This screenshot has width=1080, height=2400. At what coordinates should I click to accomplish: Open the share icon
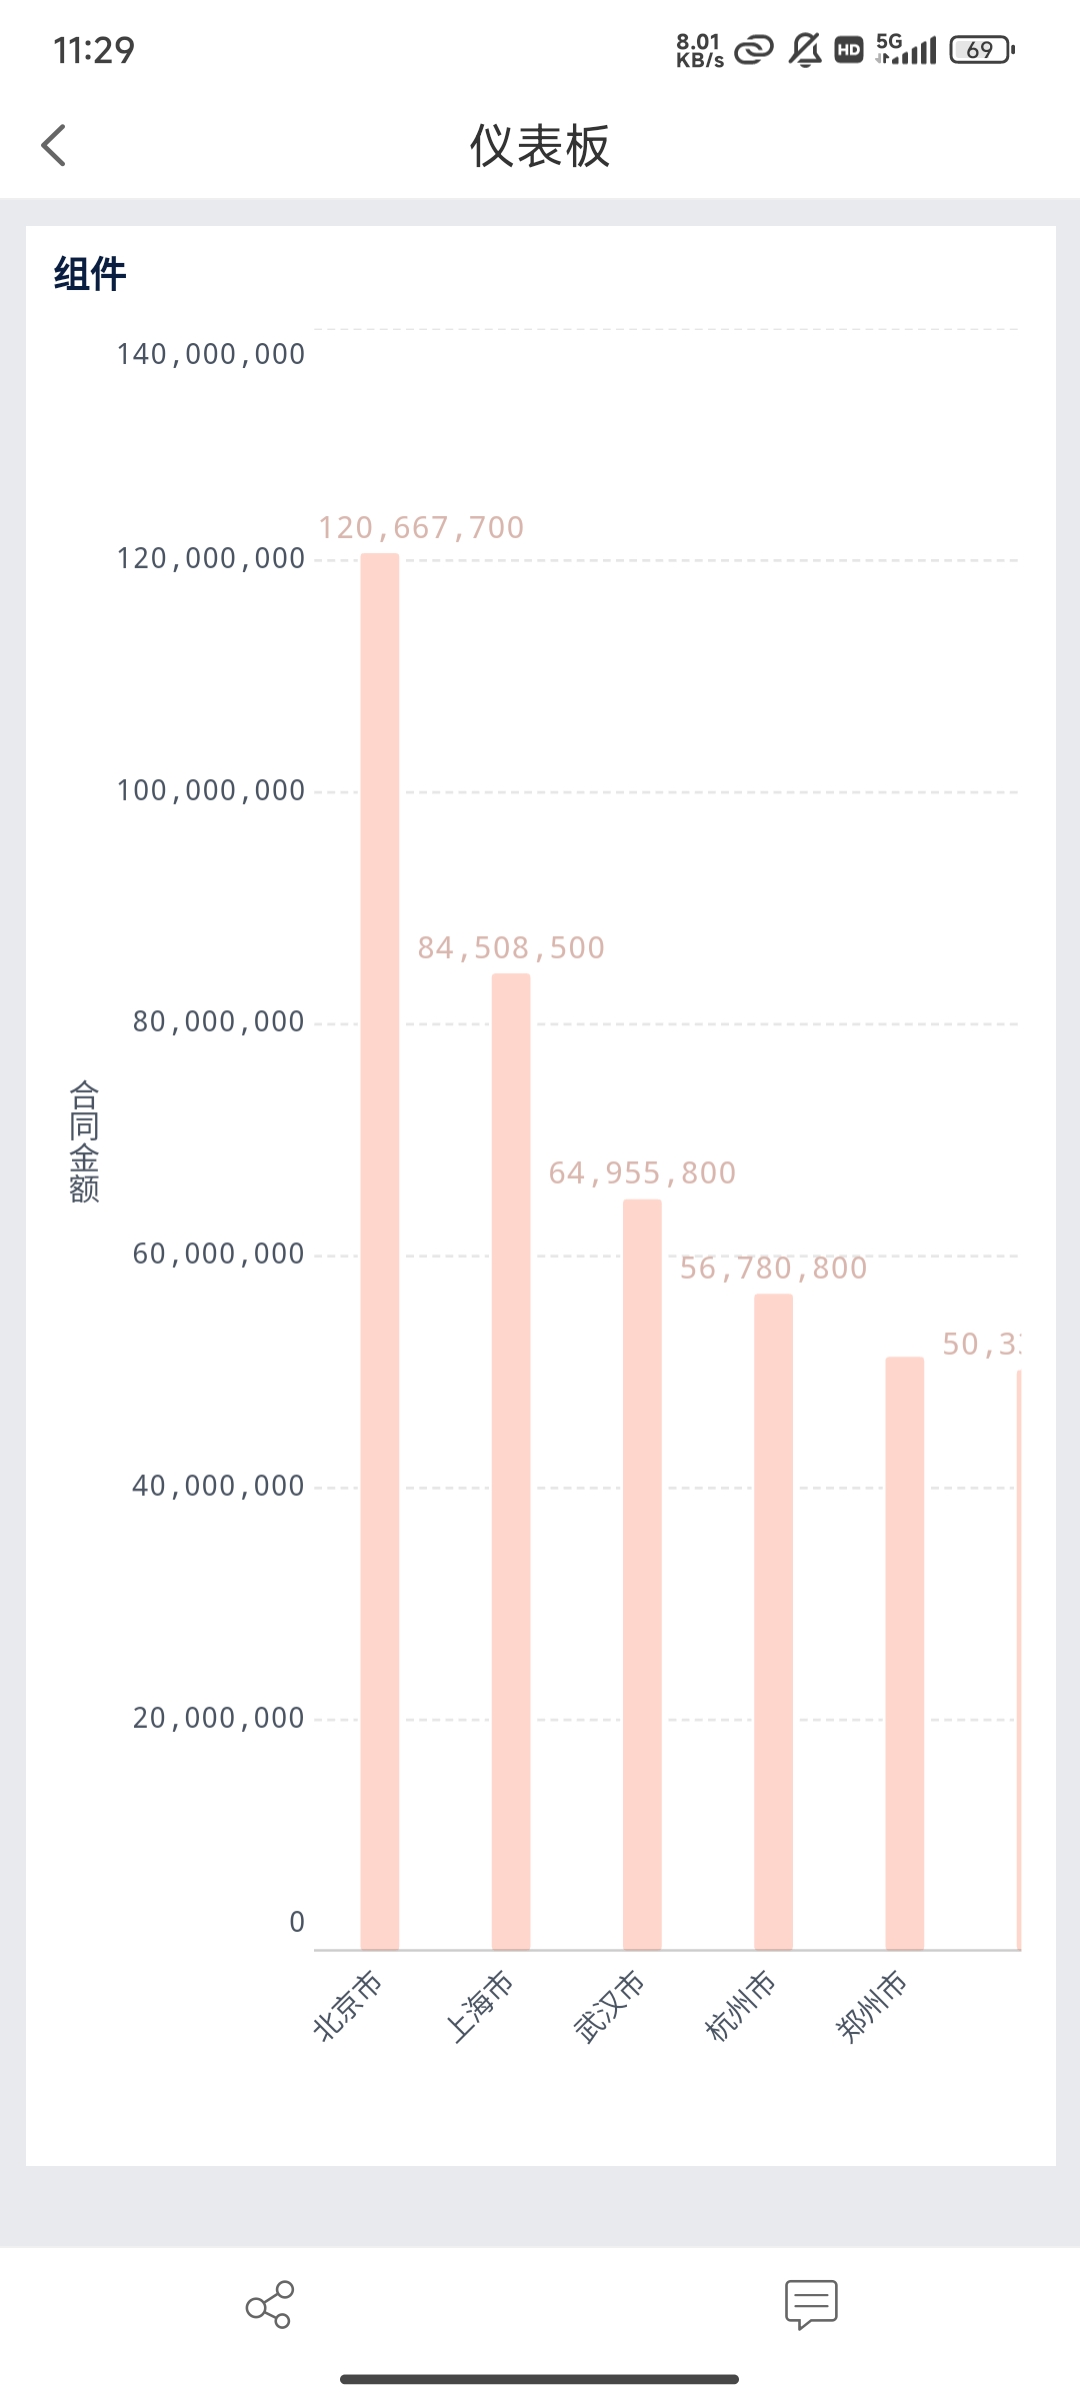click(269, 2304)
